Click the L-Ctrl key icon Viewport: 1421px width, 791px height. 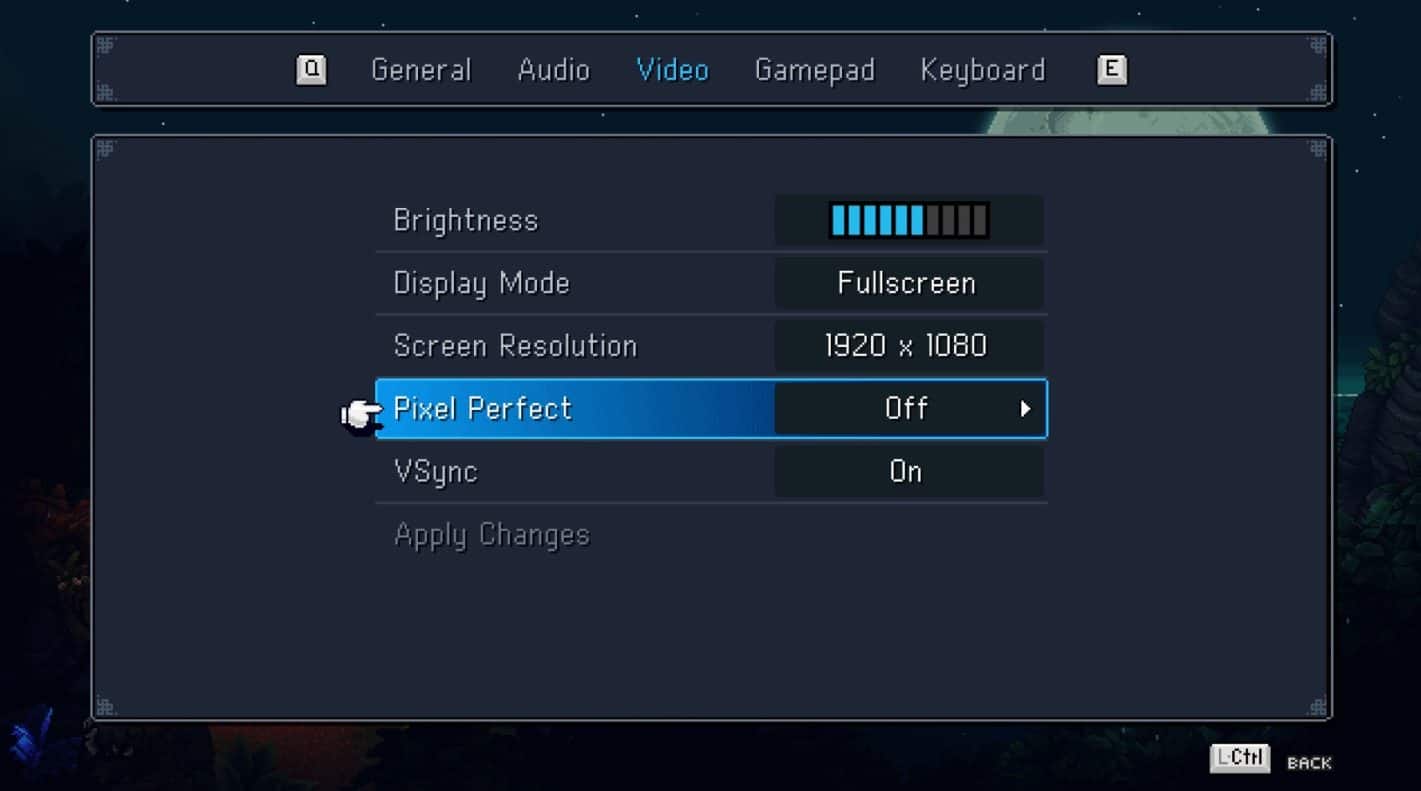click(1240, 758)
